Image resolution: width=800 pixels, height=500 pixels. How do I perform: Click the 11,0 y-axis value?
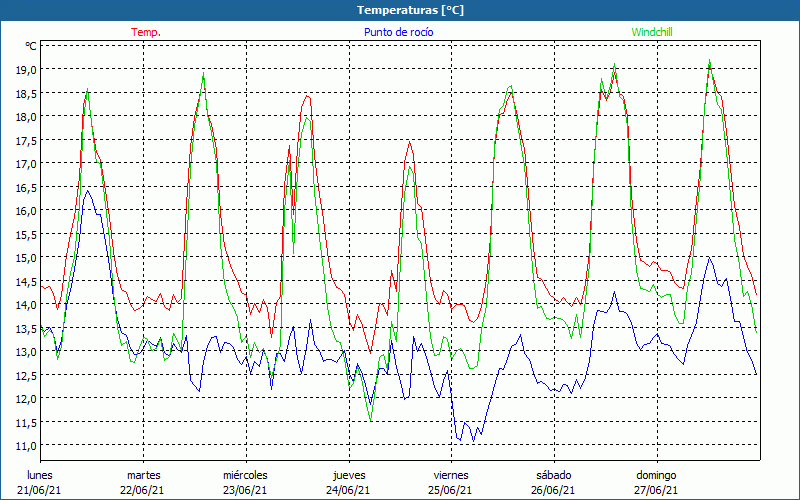point(26,445)
